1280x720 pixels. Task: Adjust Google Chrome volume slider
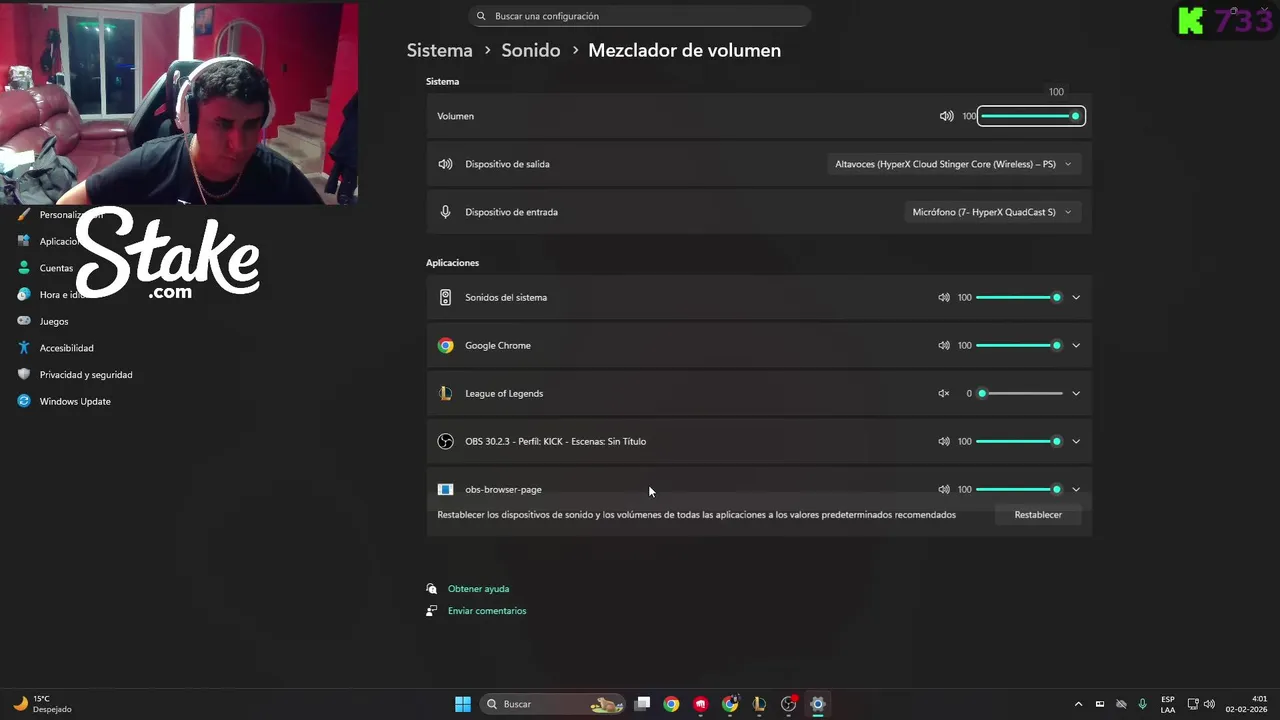(x=1019, y=345)
